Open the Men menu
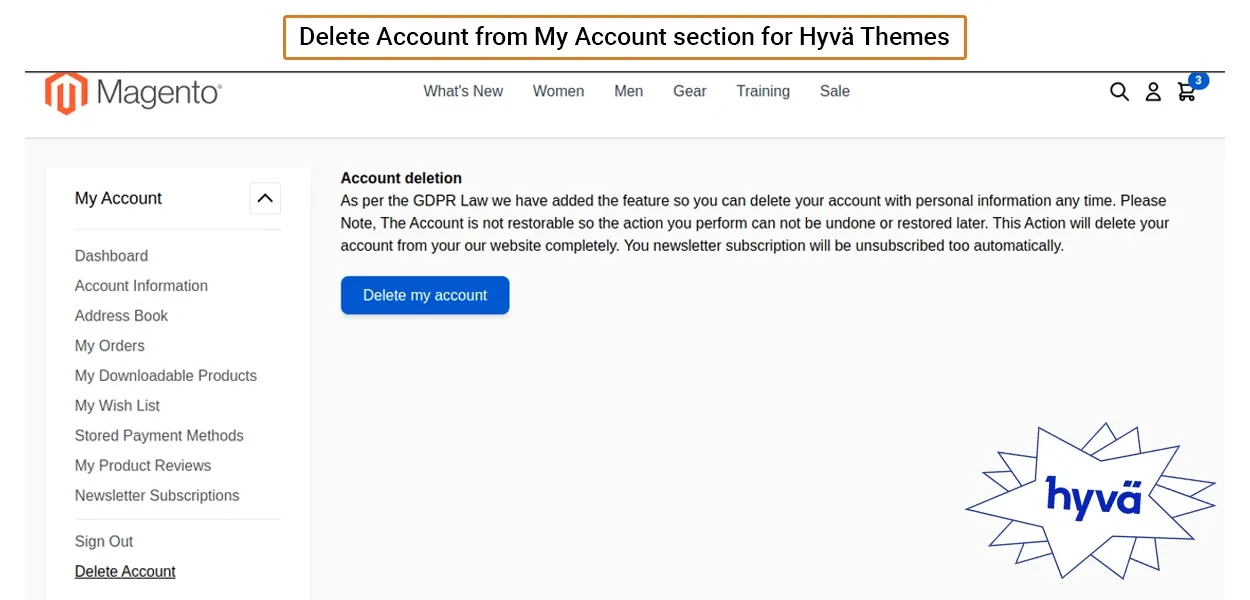The width and height of the screenshot is (1250, 600). 628,91
